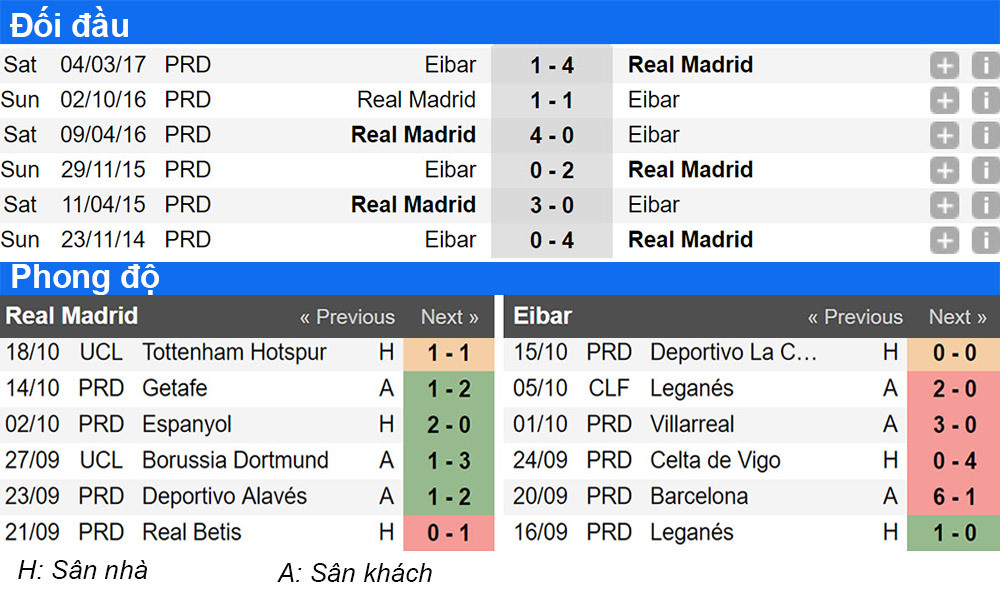1000x591 pixels.
Task: Expand the plus icon on the 29/11/15 match
Action: pyautogui.click(x=944, y=171)
